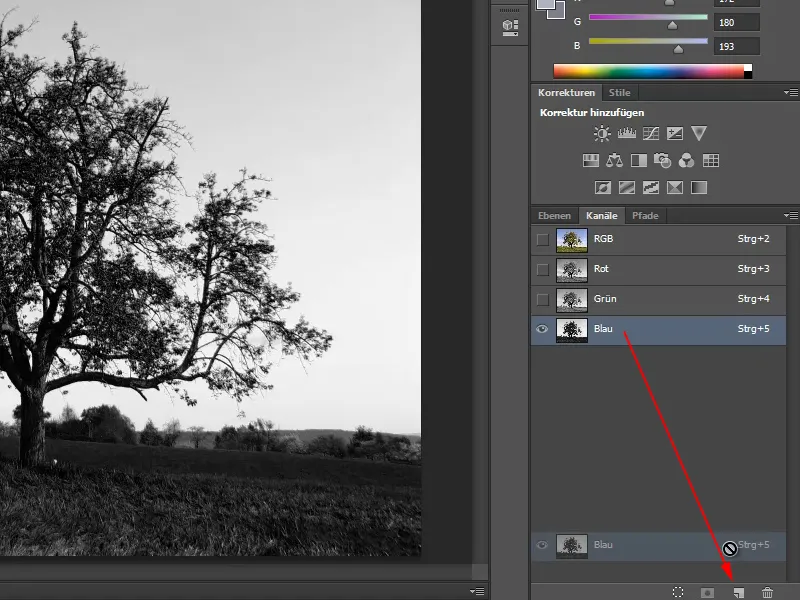
Task: Add a Brightness/Contrast adjustment (sun icon)
Action: [602, 134]
